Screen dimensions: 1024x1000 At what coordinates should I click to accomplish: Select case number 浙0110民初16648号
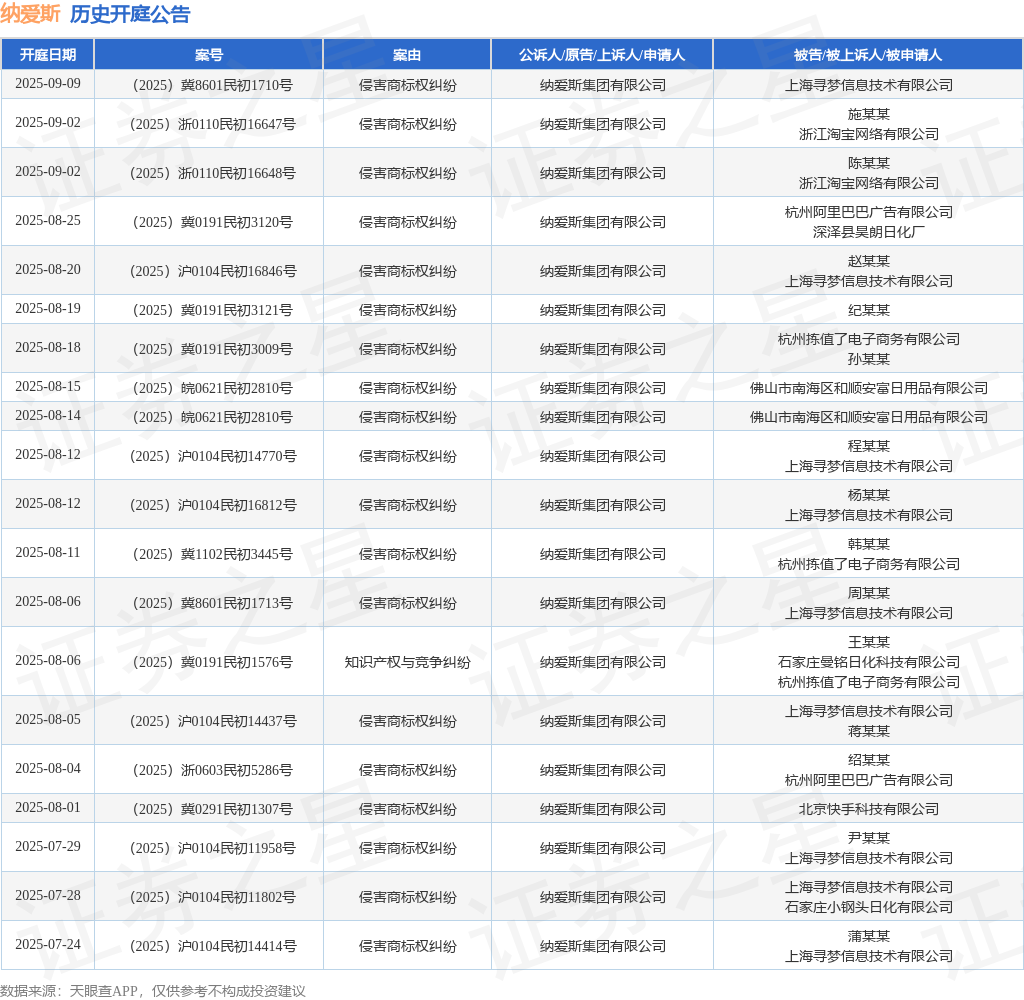[x=213, y=173]
